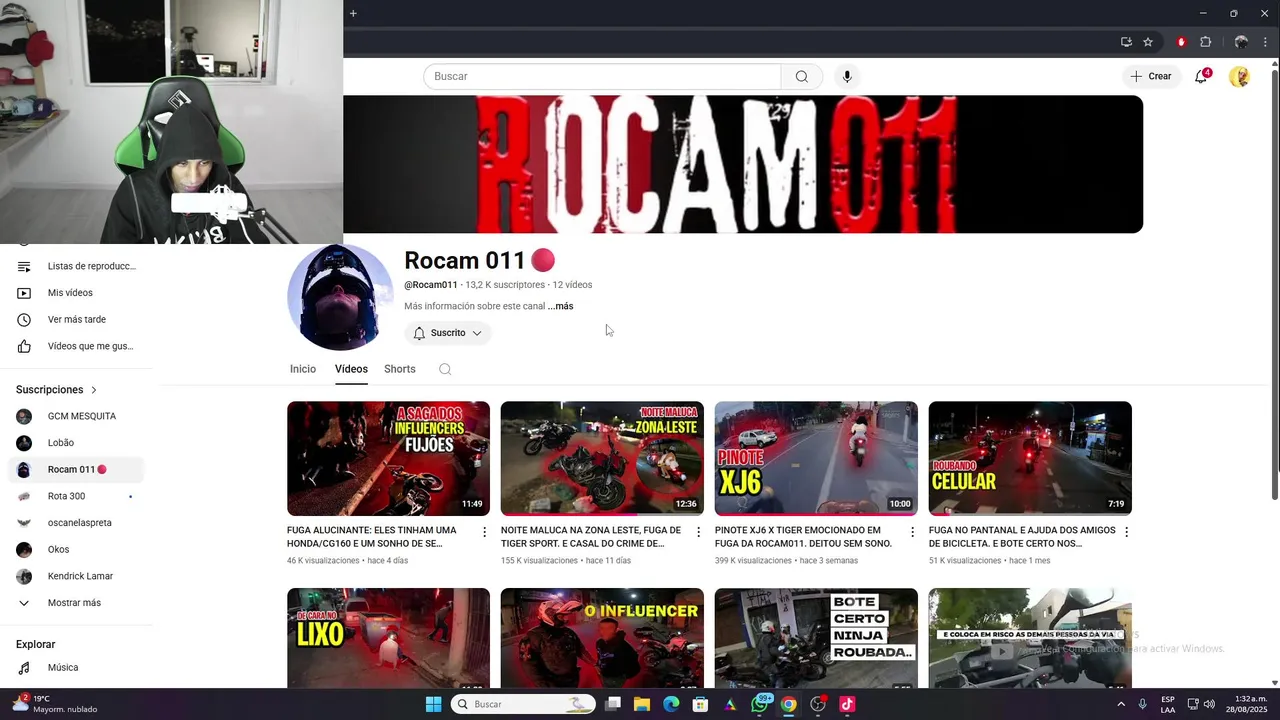Open the red ad-blocker extension
Viewport: 1280px width, 720px height.
click(1181, 42)
